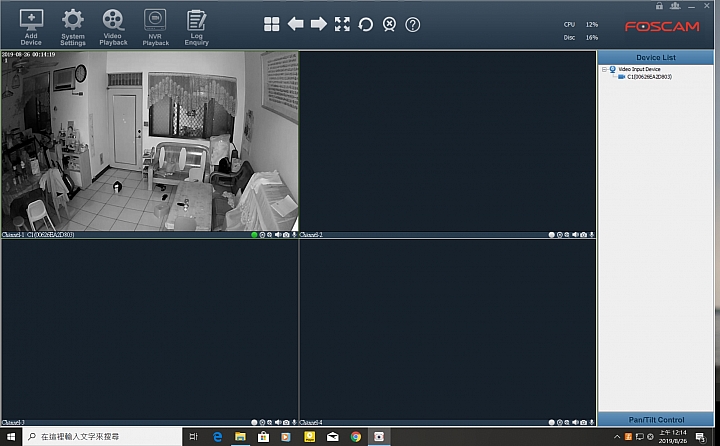Open the Add Device dialog
The height and width of the screenshot is (446, 720).
coord(31,28)
